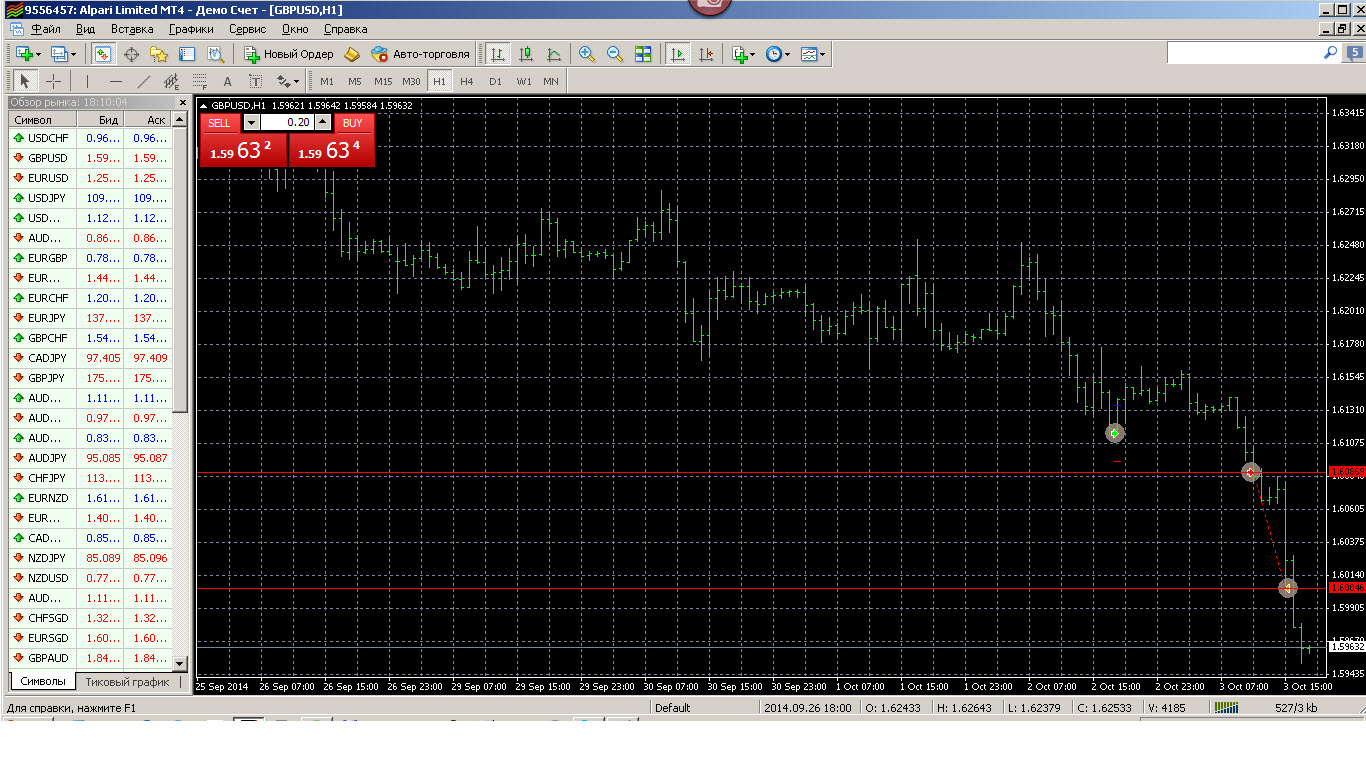The image size is (1366, 768).
Task: Select the trendline drawing tool
Action: point(144,81)
